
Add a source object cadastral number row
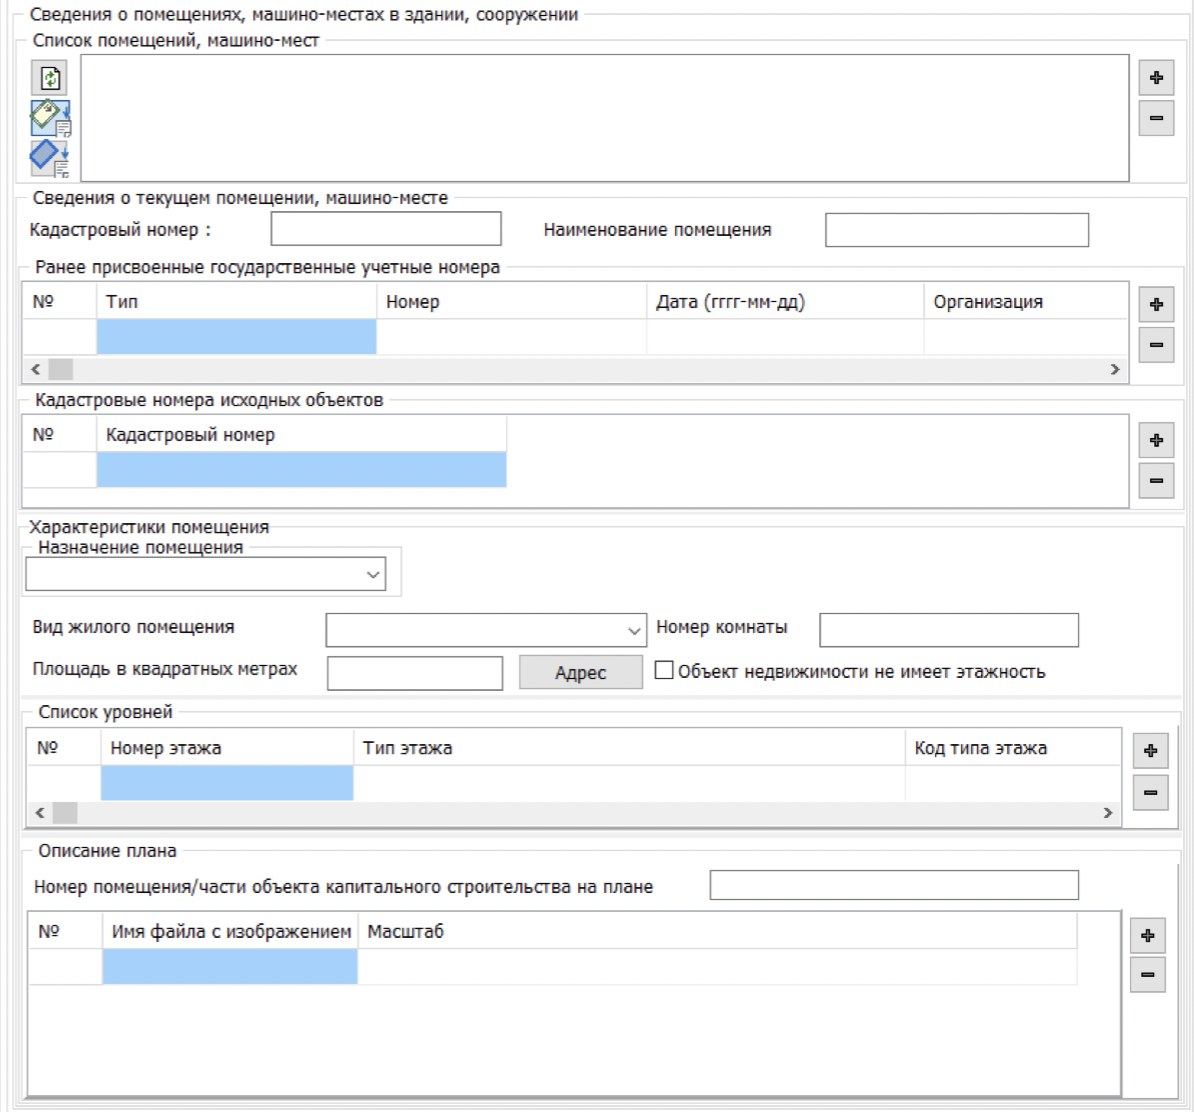1156,440
